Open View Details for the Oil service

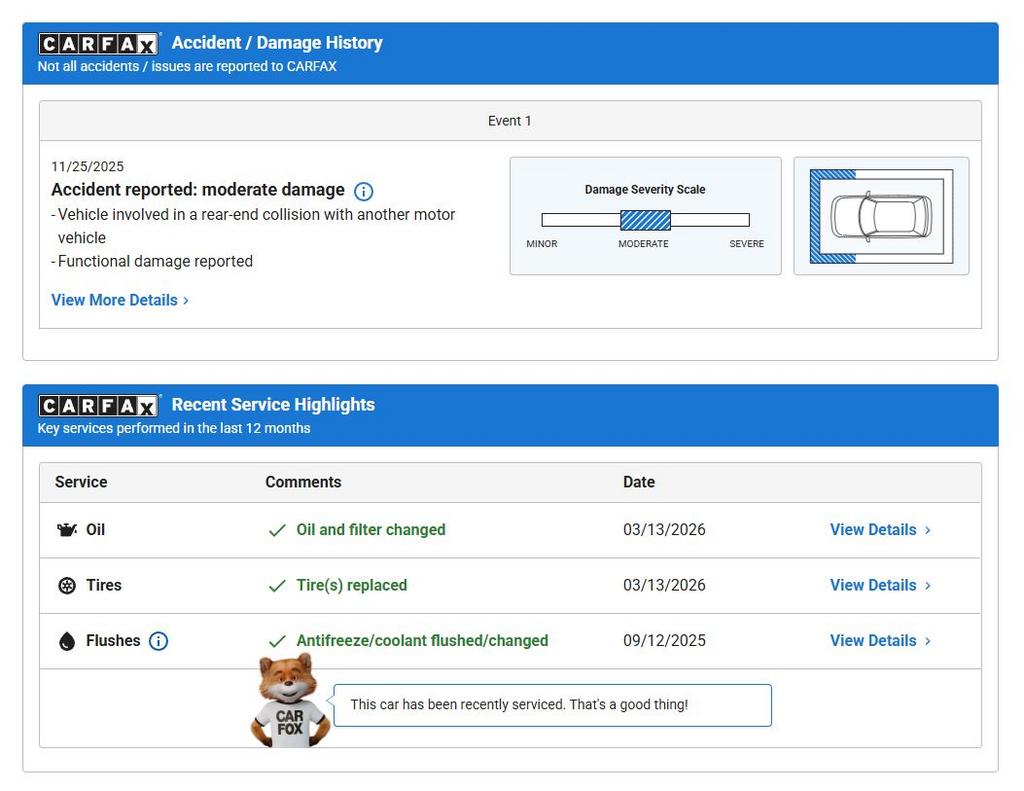879,530
